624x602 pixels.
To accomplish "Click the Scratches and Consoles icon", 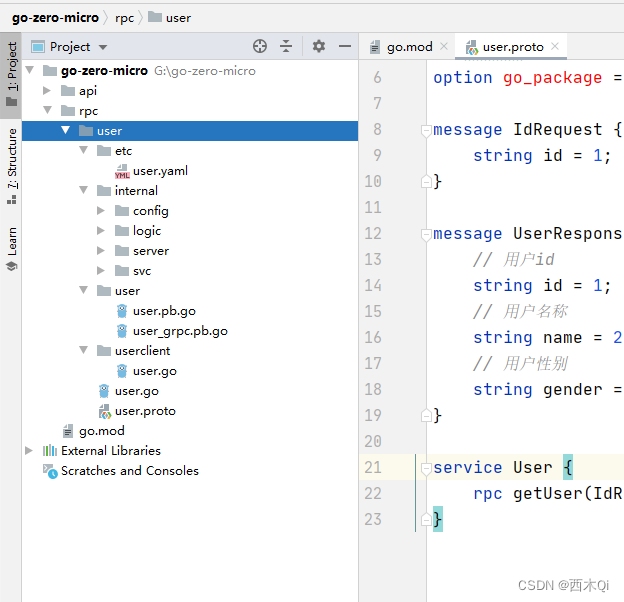I will [x=50, y=471].
